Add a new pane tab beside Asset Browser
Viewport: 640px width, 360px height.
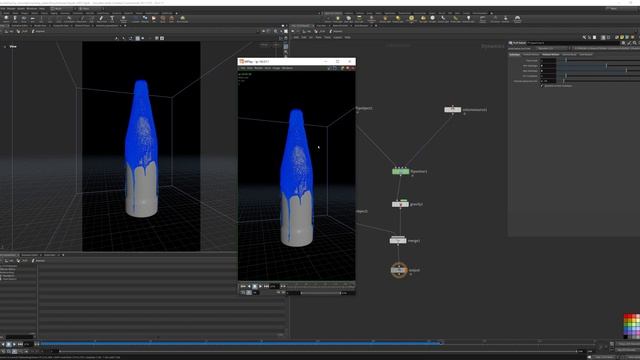376,25
